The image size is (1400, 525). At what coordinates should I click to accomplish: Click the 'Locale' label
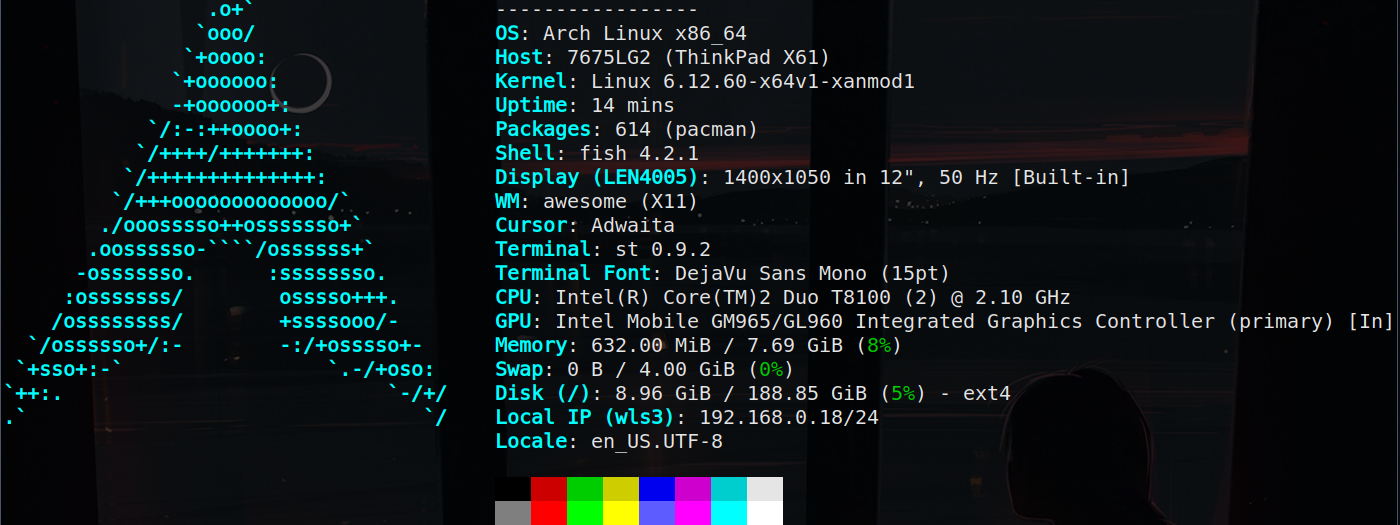click(x=531, y=441)
